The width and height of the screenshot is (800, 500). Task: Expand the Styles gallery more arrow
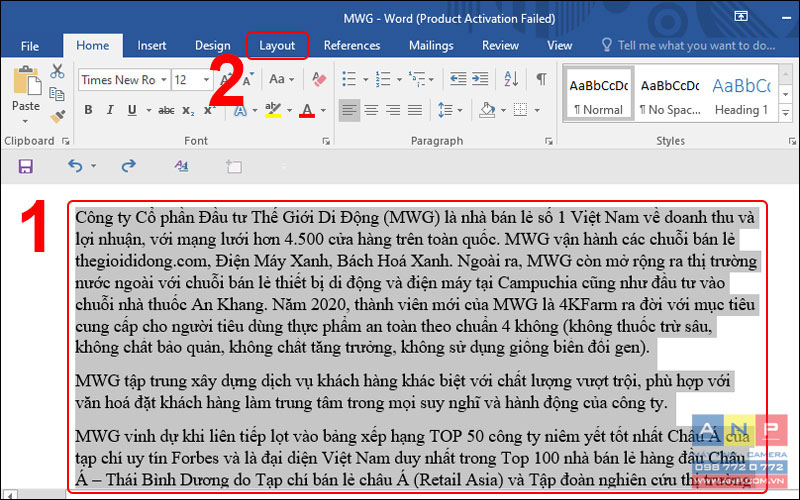point(786,113)
